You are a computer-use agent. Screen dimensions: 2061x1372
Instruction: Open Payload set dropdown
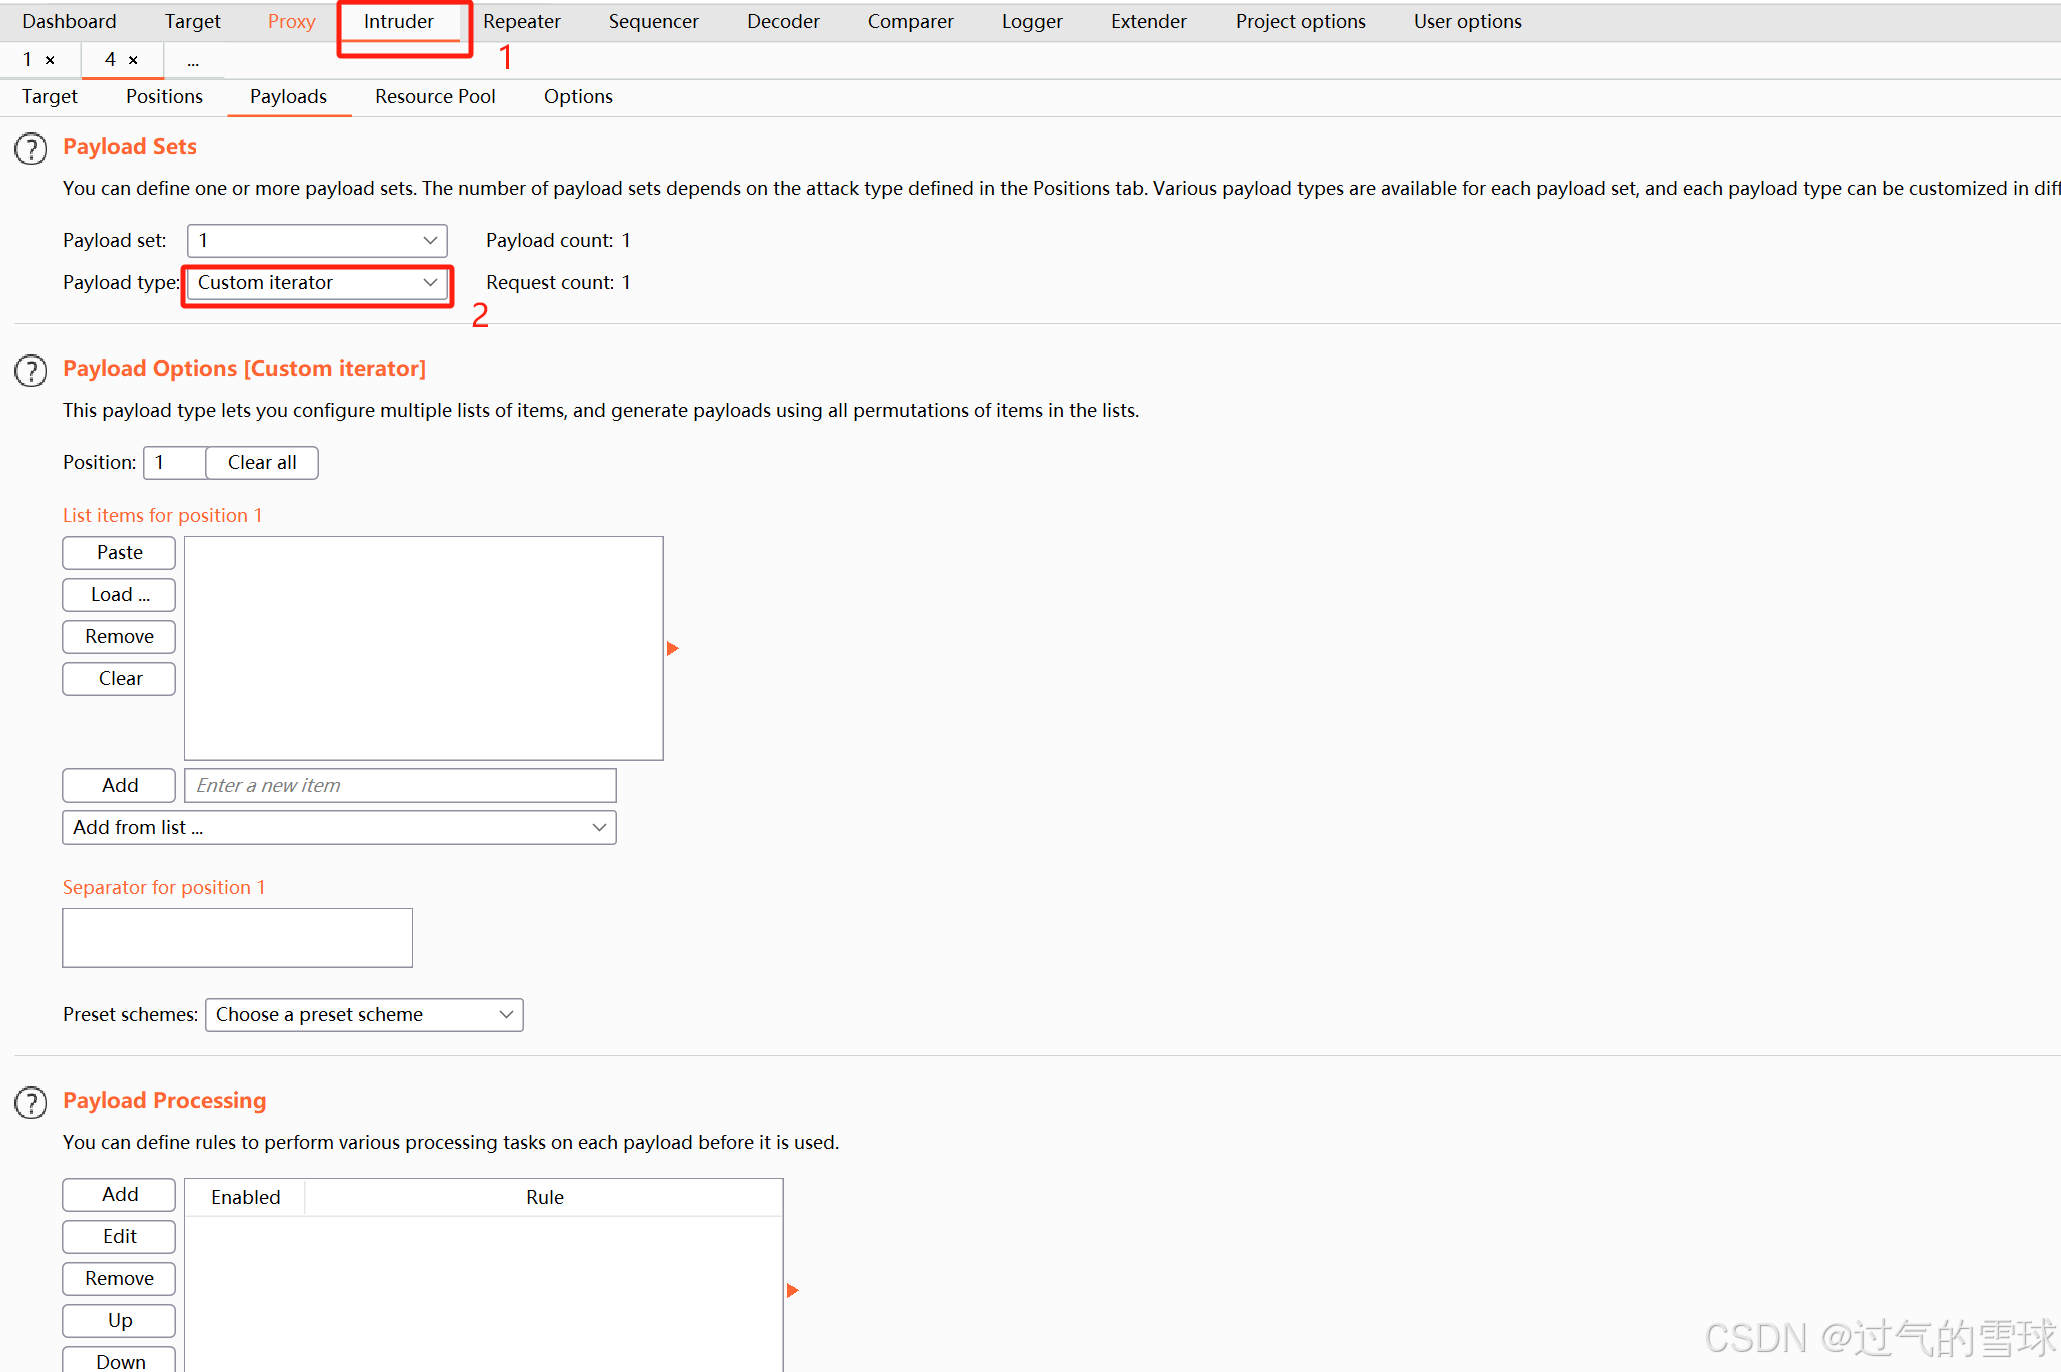pos(317,241)
